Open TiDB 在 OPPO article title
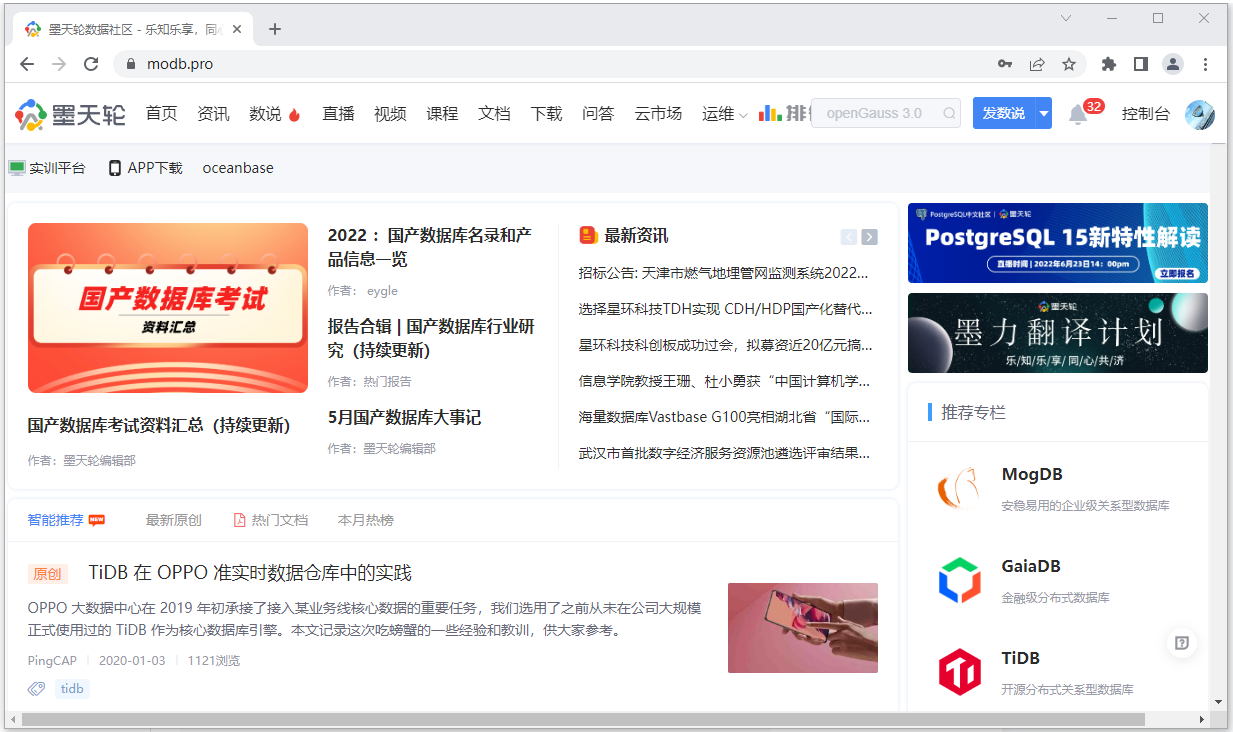The width and height of the screenshot is (1233, 732). point(250,573)
